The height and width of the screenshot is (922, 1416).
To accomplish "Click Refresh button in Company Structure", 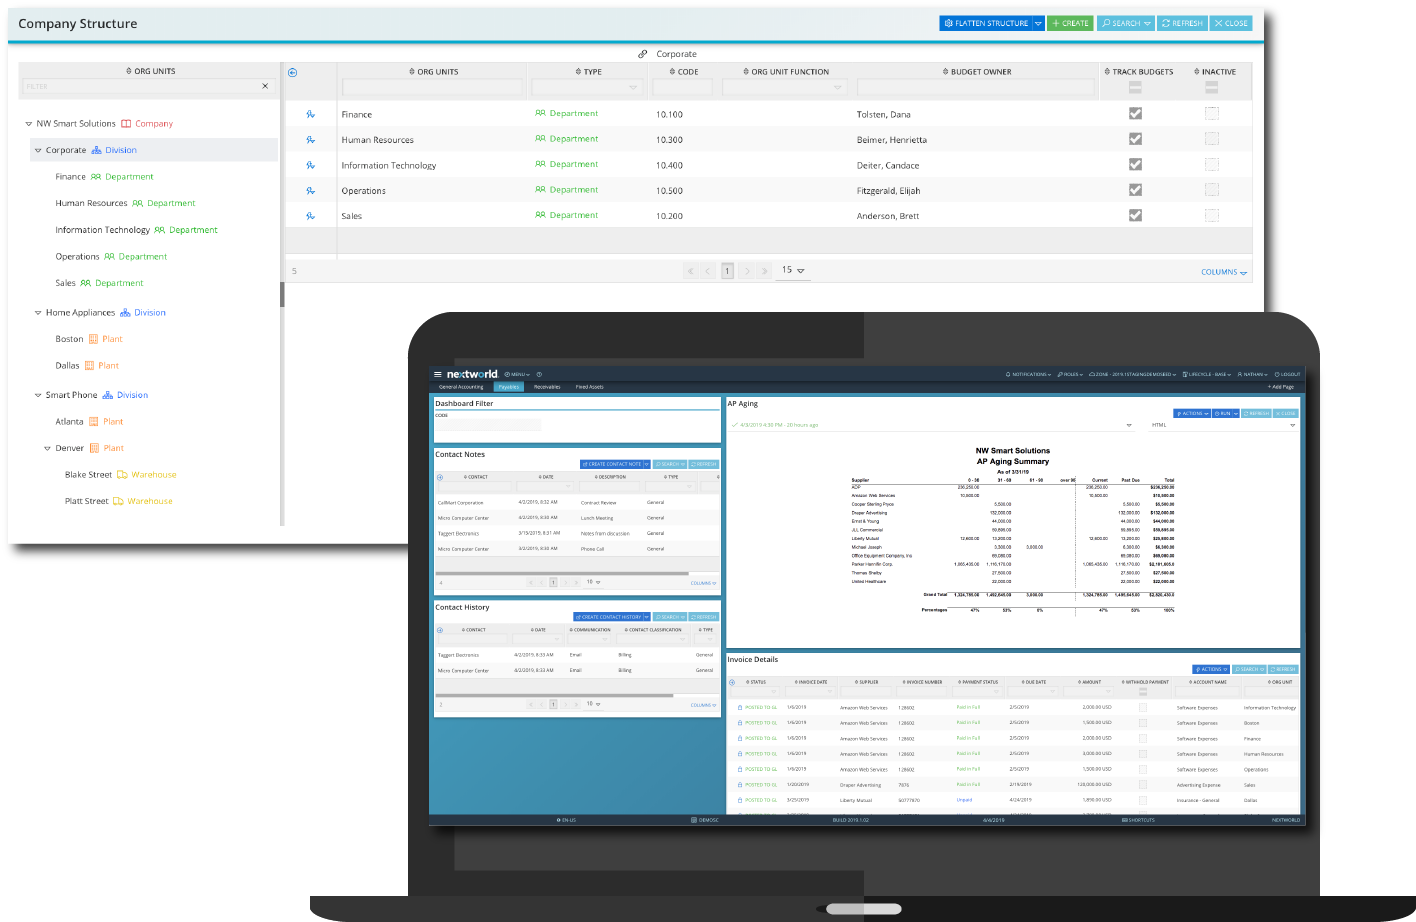I will click(1182, 23).
